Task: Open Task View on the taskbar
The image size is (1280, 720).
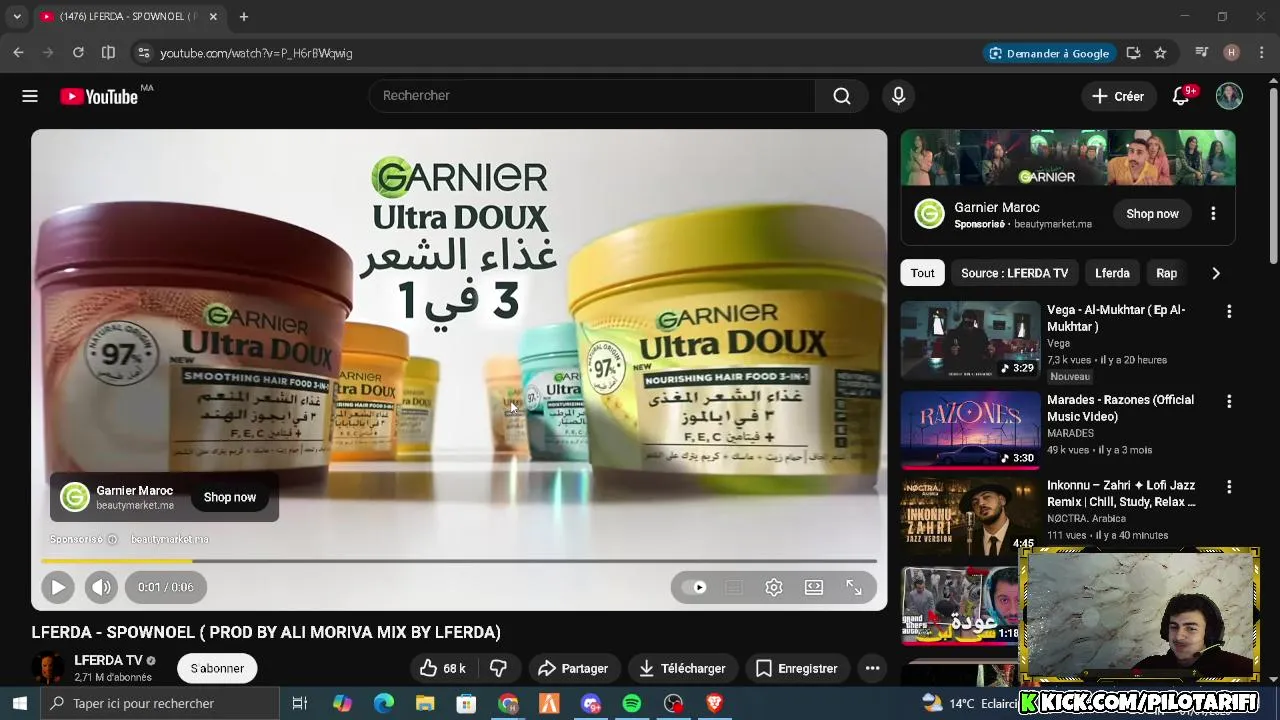Action: tap(299, 703)
